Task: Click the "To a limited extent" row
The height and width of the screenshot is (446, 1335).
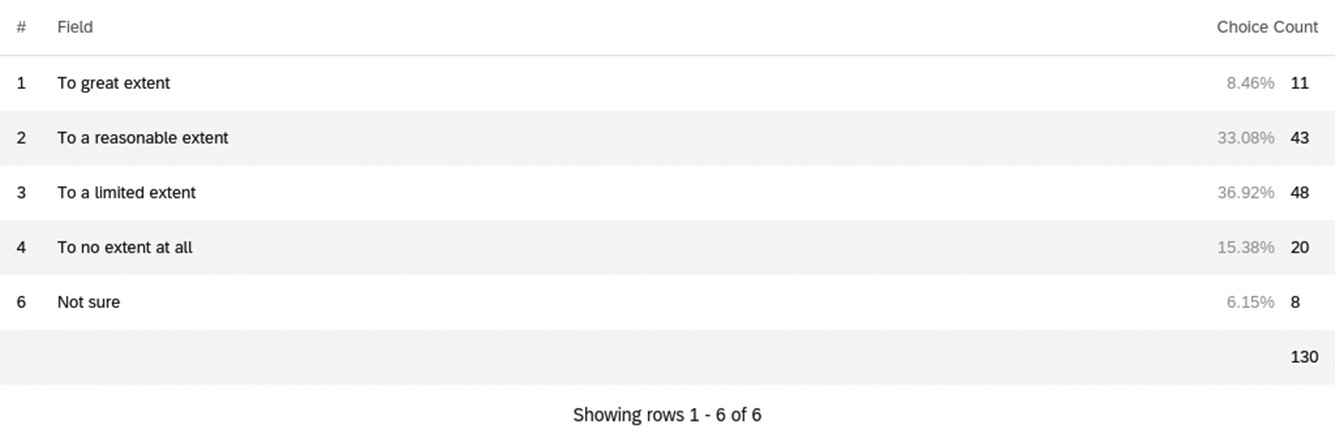Action: [x=126, y=193]
